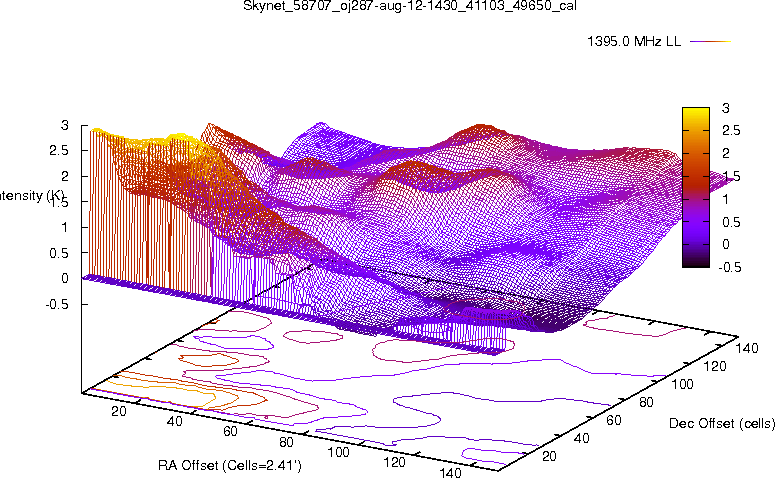Pick the value -0.5 on the color bar scale
The width and height of the screenshot is (775, 478).
pyautogui.click(x=730, y=267)
